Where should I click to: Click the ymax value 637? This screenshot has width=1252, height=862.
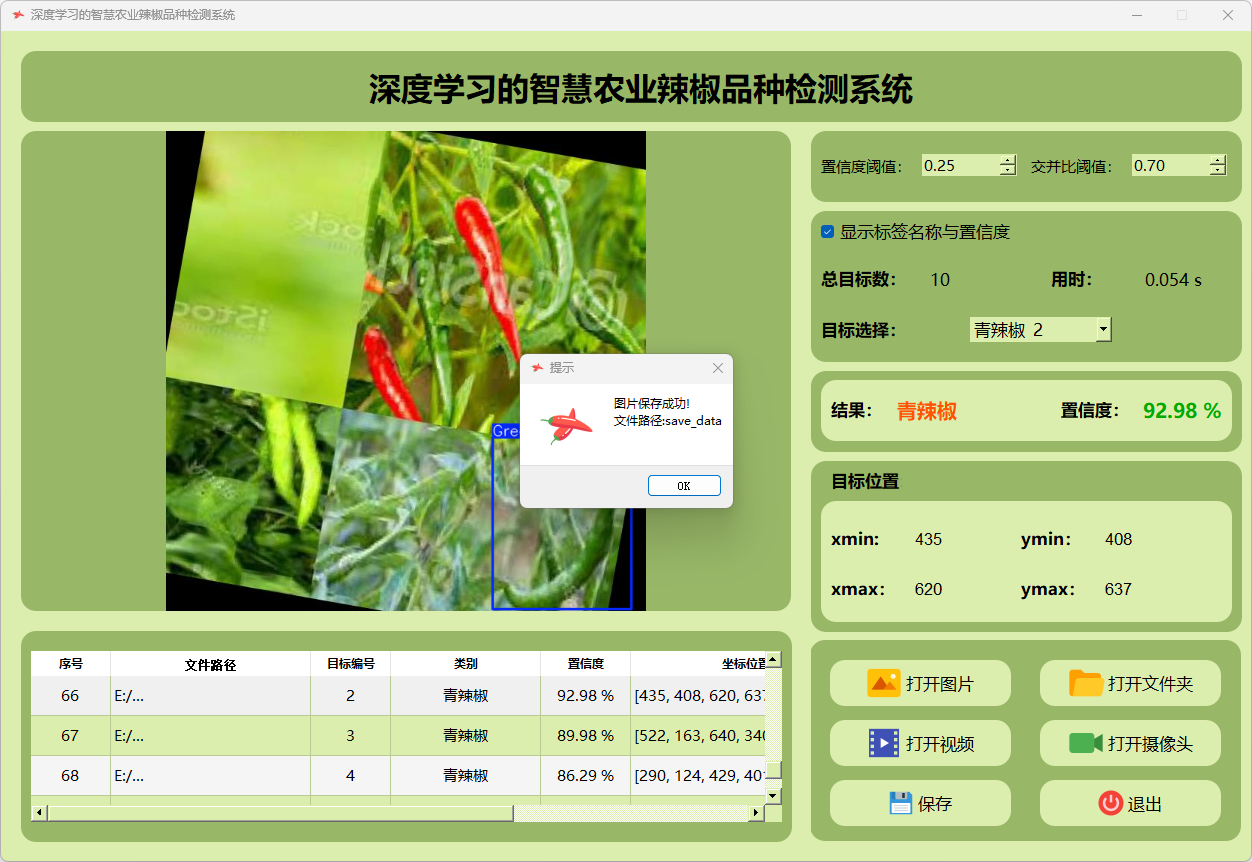1118,589
